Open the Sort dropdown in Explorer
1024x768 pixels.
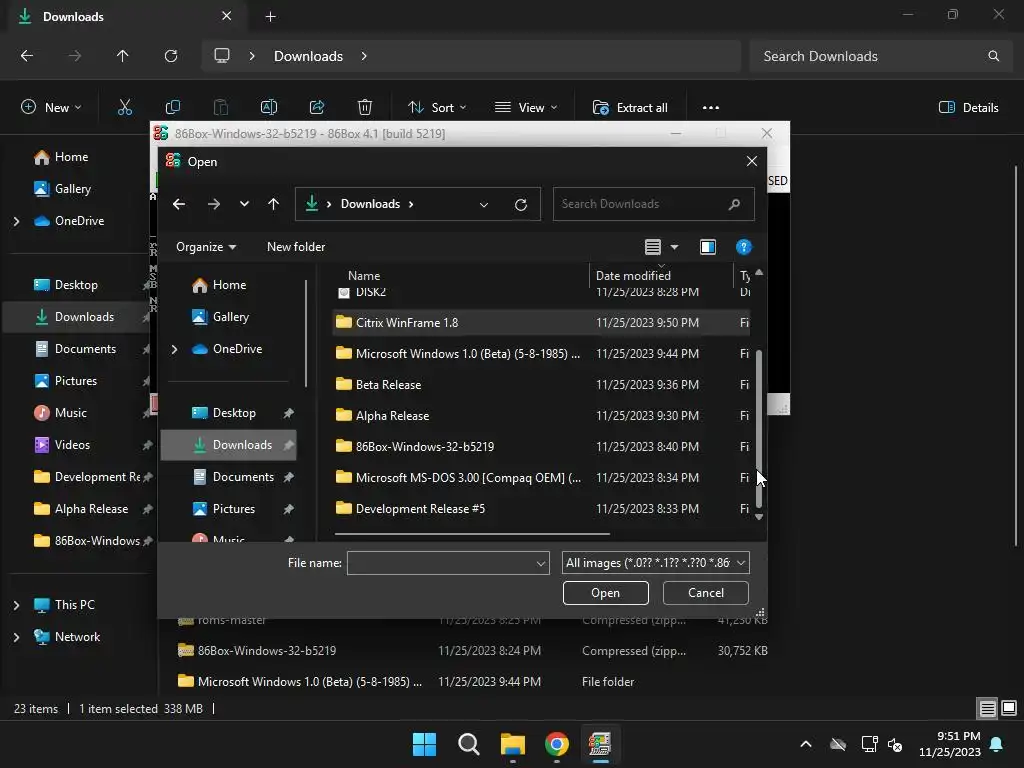click(436, 108)
